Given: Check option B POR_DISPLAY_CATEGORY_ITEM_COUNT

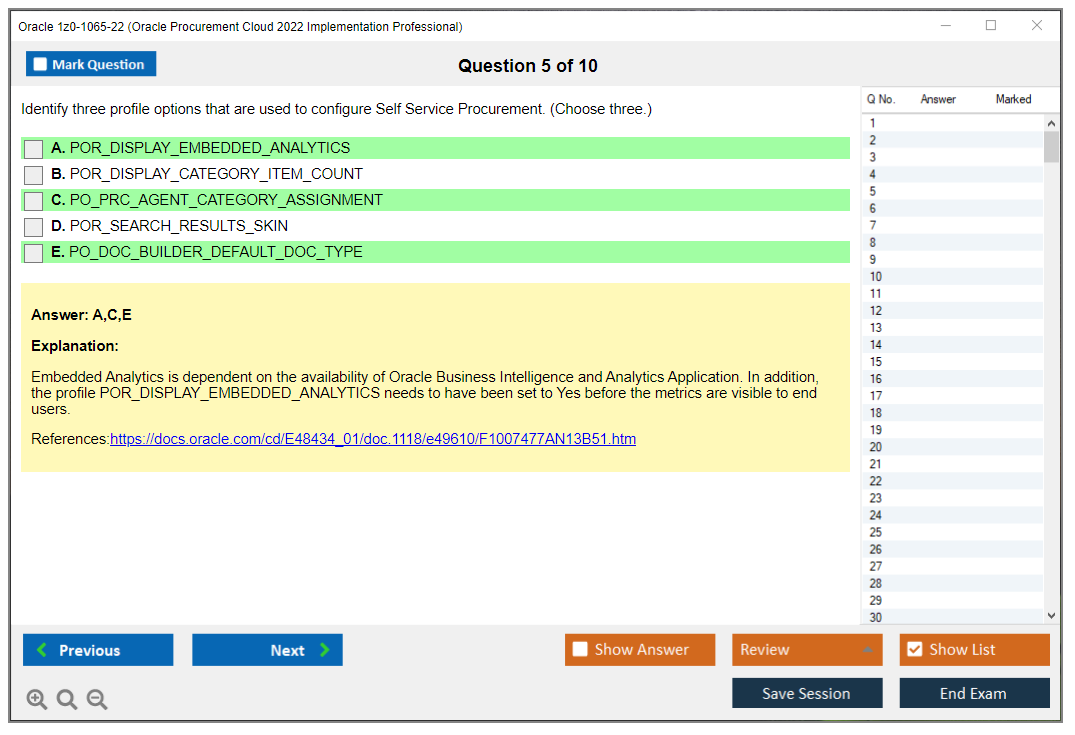Looking at the screenshot, I should (x=34, y=175).
